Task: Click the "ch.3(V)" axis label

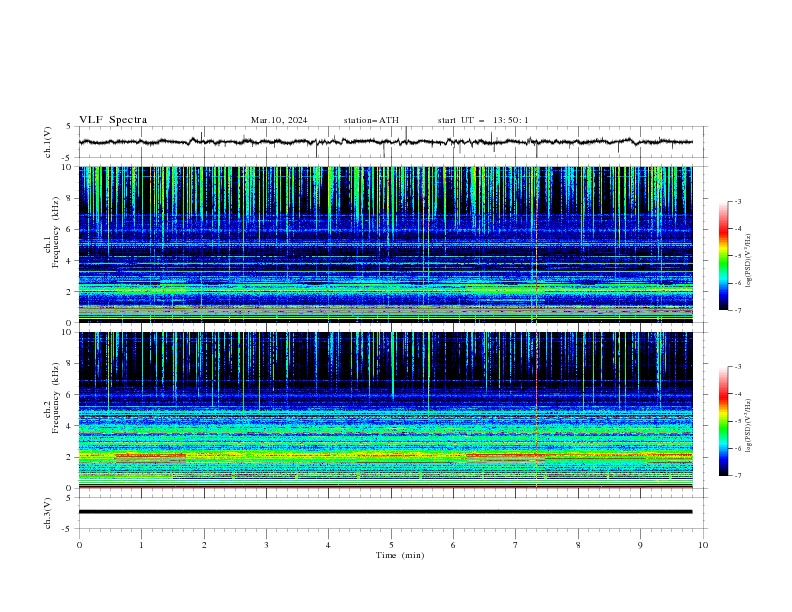Action: (x=48, y=513)
